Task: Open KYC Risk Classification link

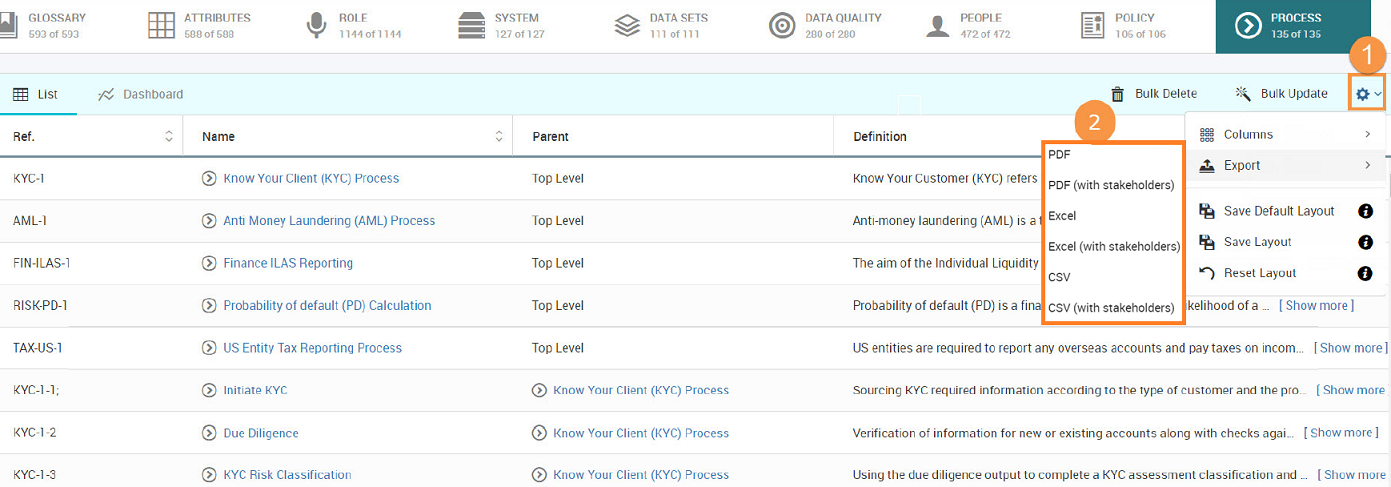Action: [287, 475]
